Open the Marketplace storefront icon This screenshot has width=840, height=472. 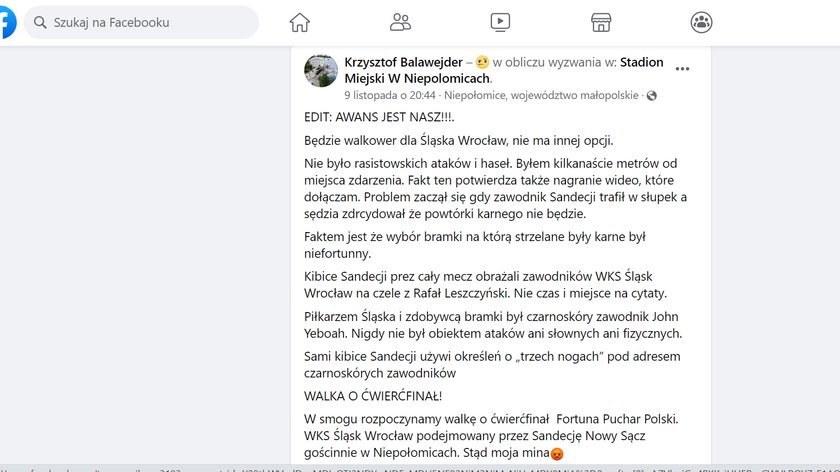[601, 22]
